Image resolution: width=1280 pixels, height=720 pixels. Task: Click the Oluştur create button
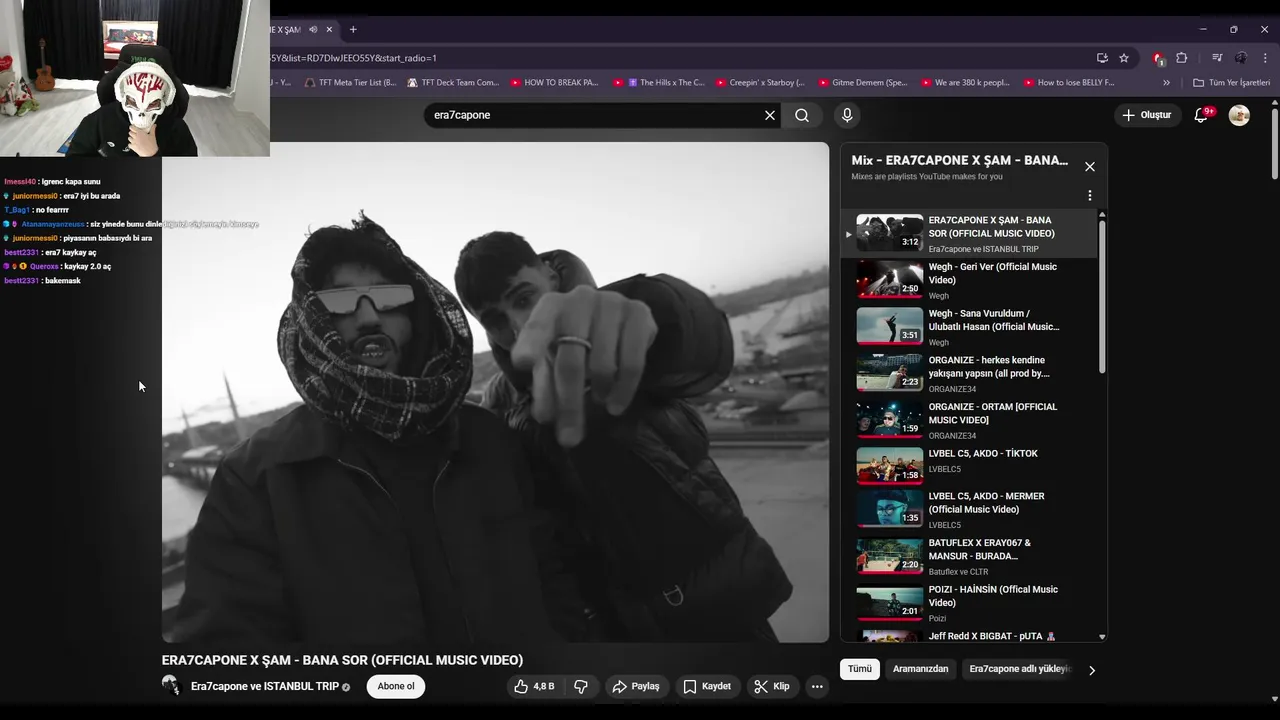(x=1146, y=115)
